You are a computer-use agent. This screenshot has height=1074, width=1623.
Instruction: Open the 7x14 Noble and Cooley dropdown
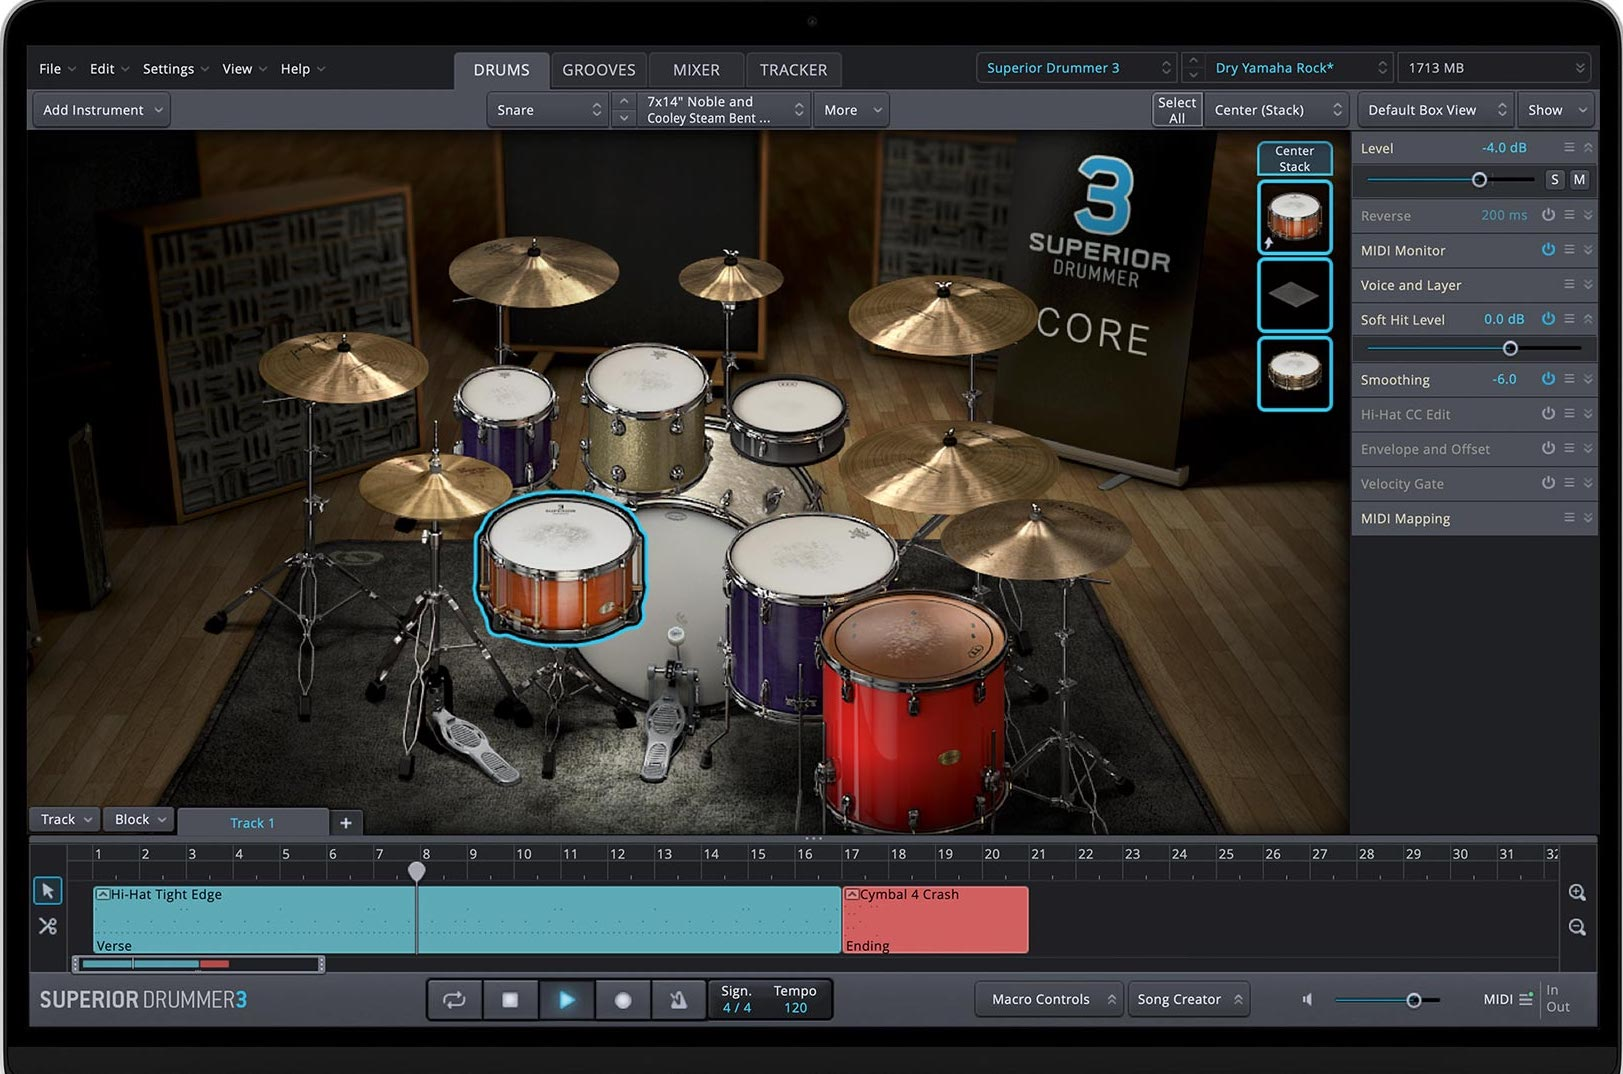[x=723, y=110]
